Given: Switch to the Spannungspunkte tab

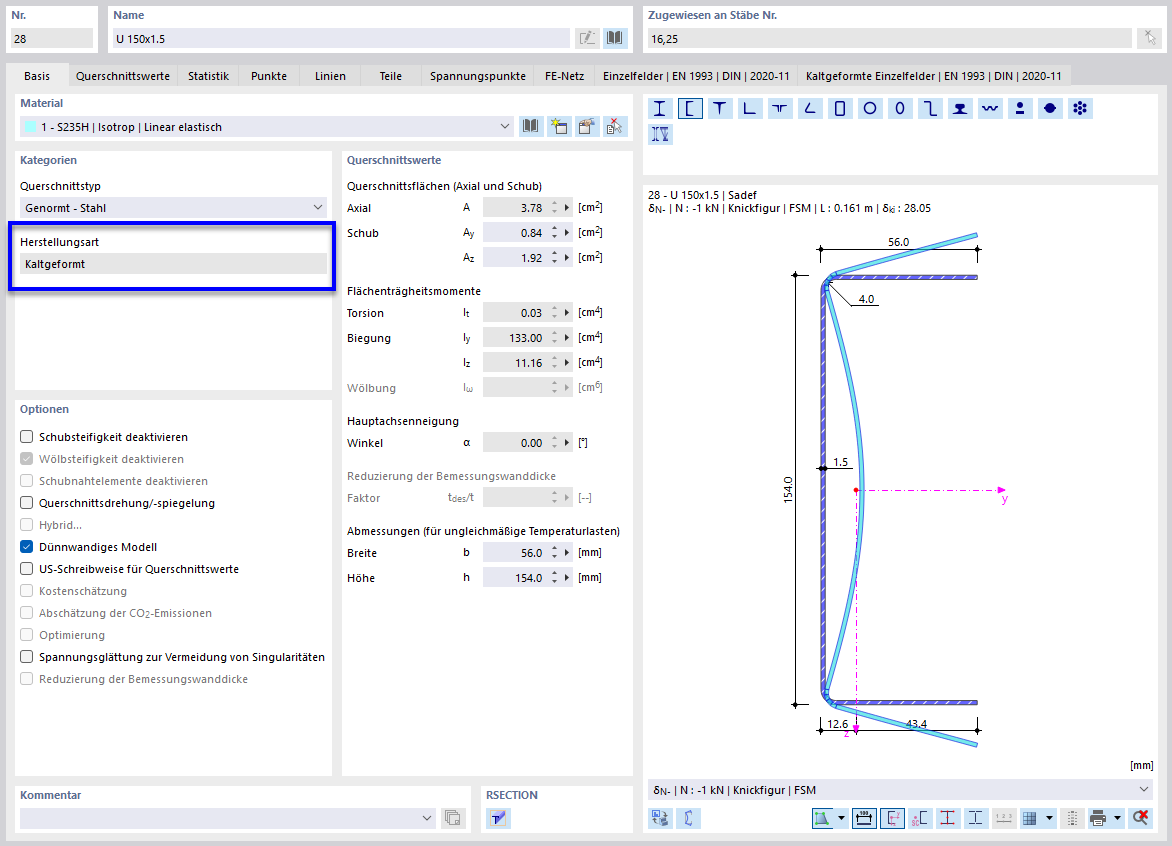Looking at the screenshot, I should click(x=478, y=75).
